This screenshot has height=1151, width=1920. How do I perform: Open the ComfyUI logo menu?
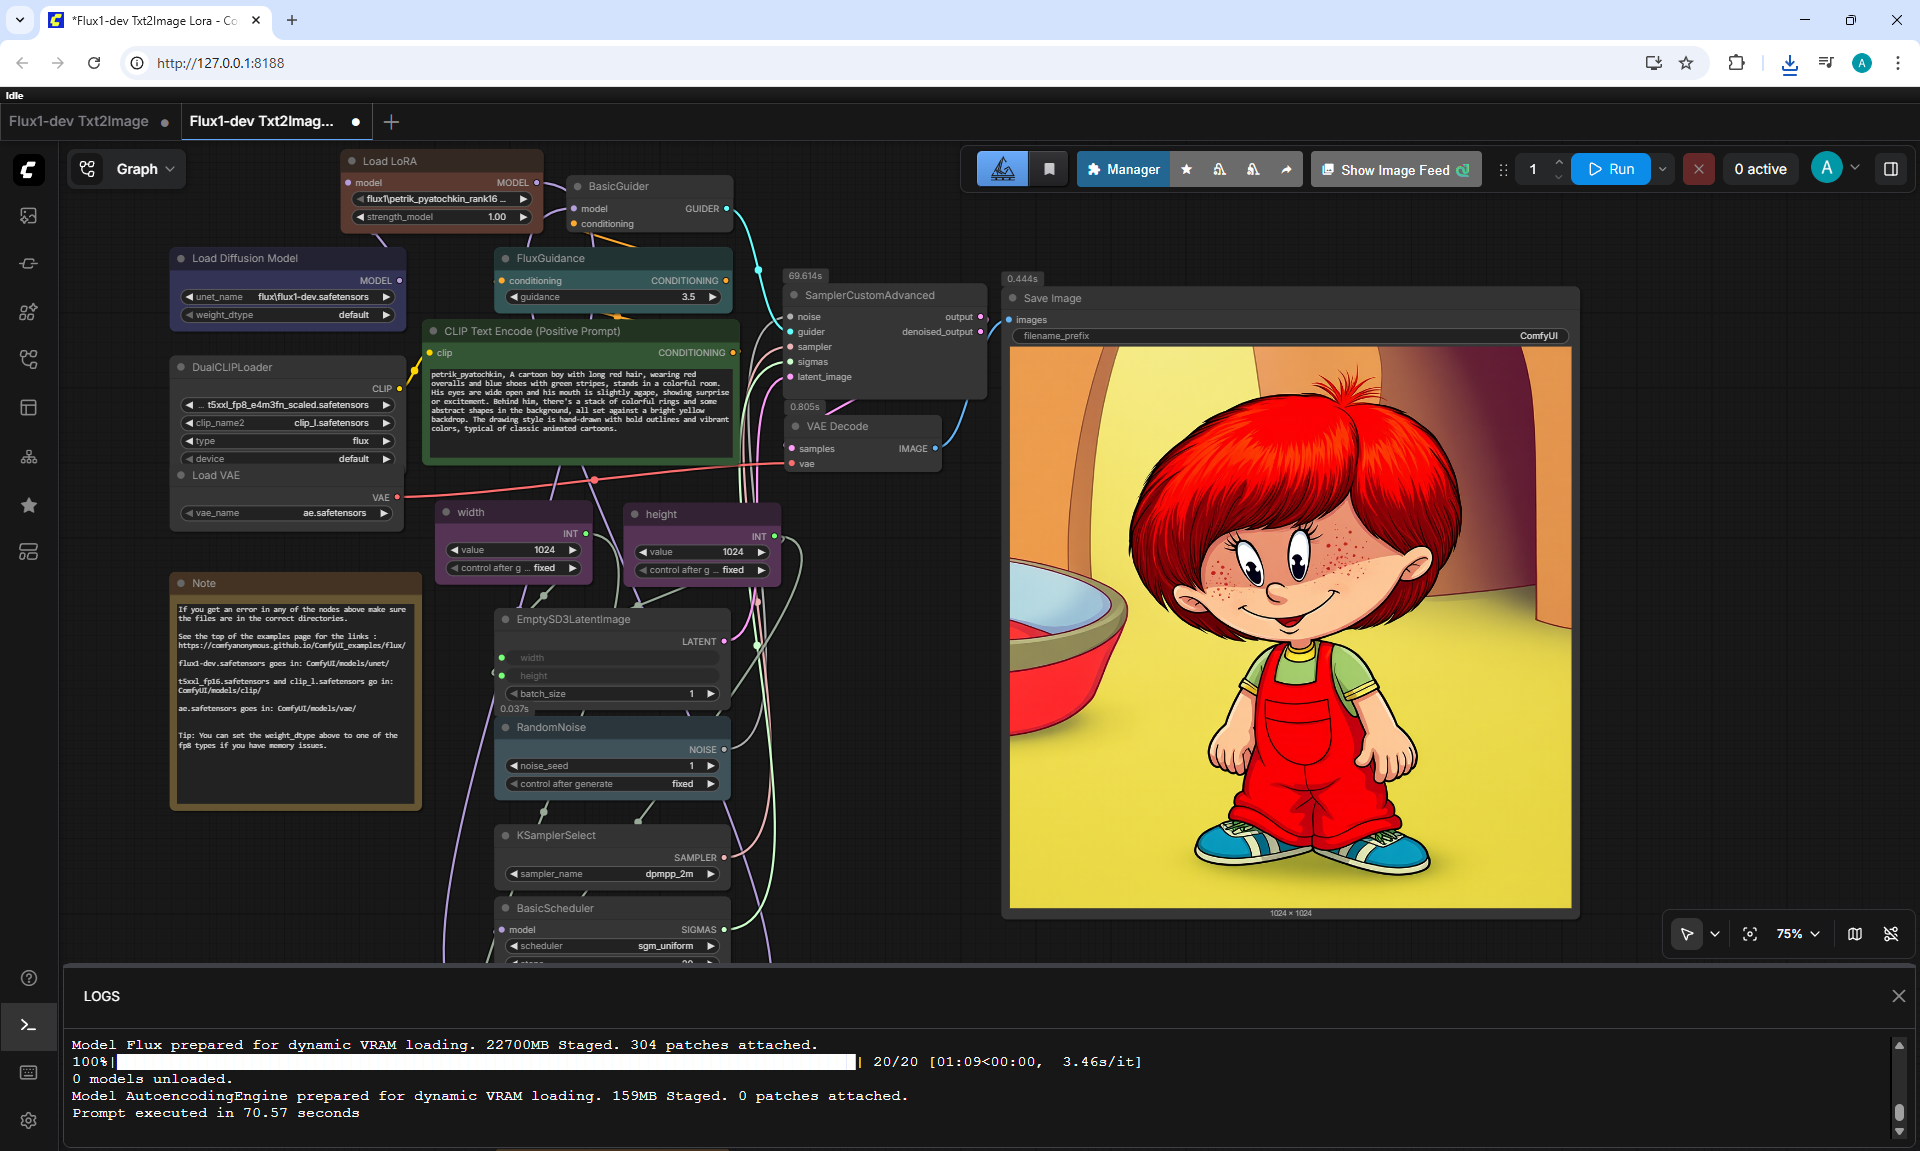(29, 170)
